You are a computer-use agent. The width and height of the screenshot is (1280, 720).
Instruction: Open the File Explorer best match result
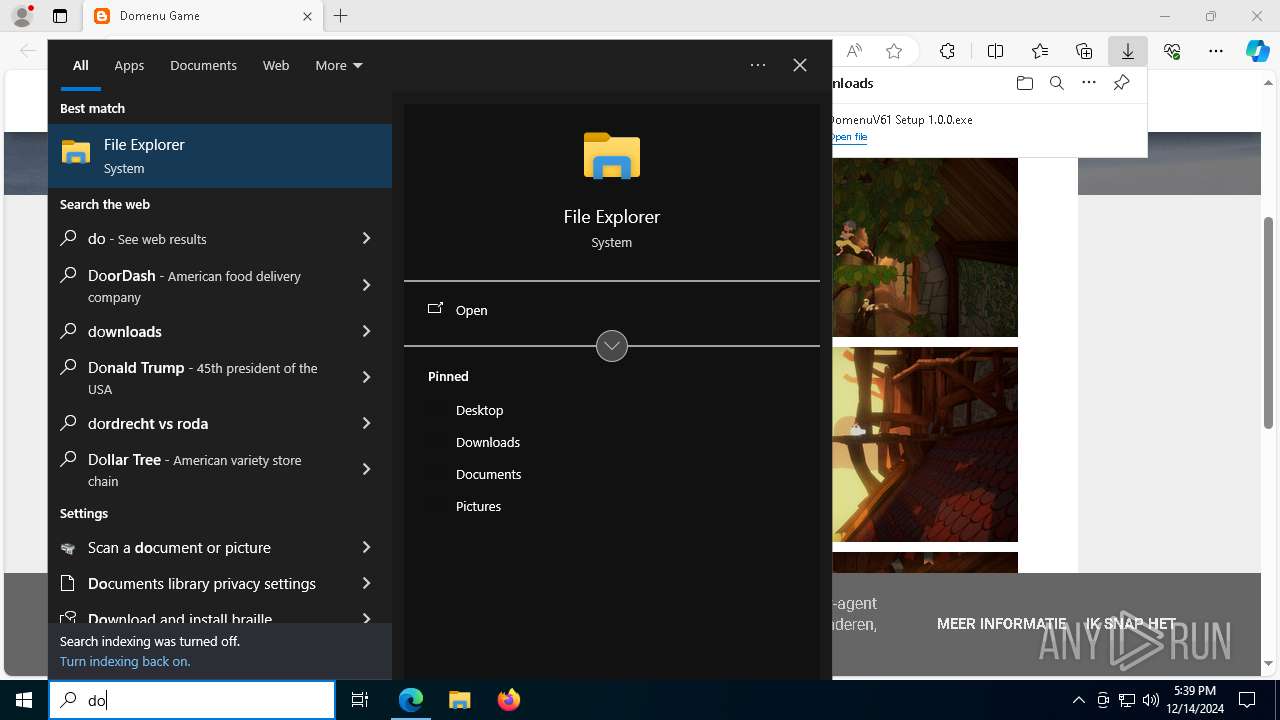coord(220,156)
